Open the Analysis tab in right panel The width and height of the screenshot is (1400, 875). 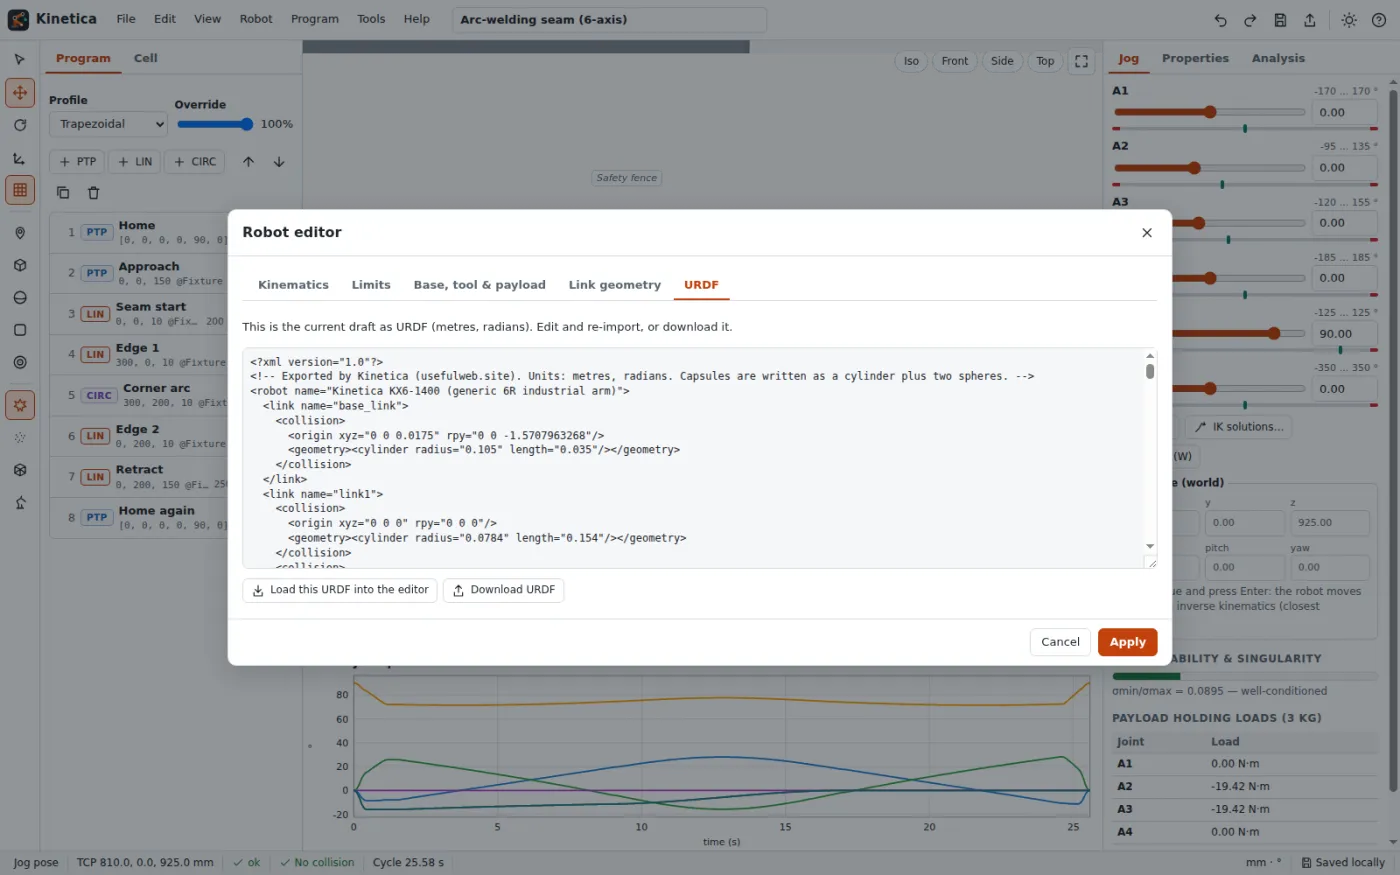pyautogui.click(x=1278, y=58)
